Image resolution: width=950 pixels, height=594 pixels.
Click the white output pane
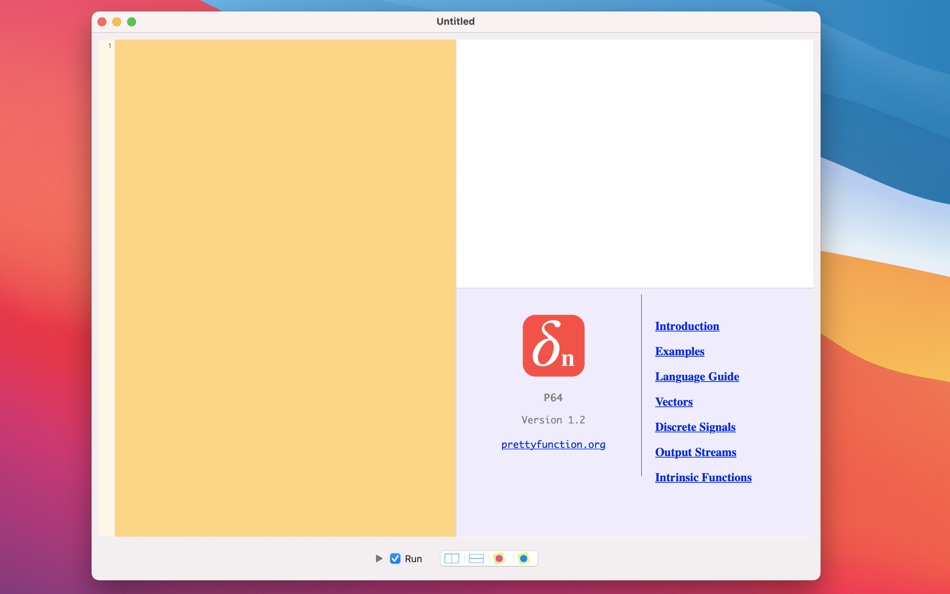coord(634,164)
